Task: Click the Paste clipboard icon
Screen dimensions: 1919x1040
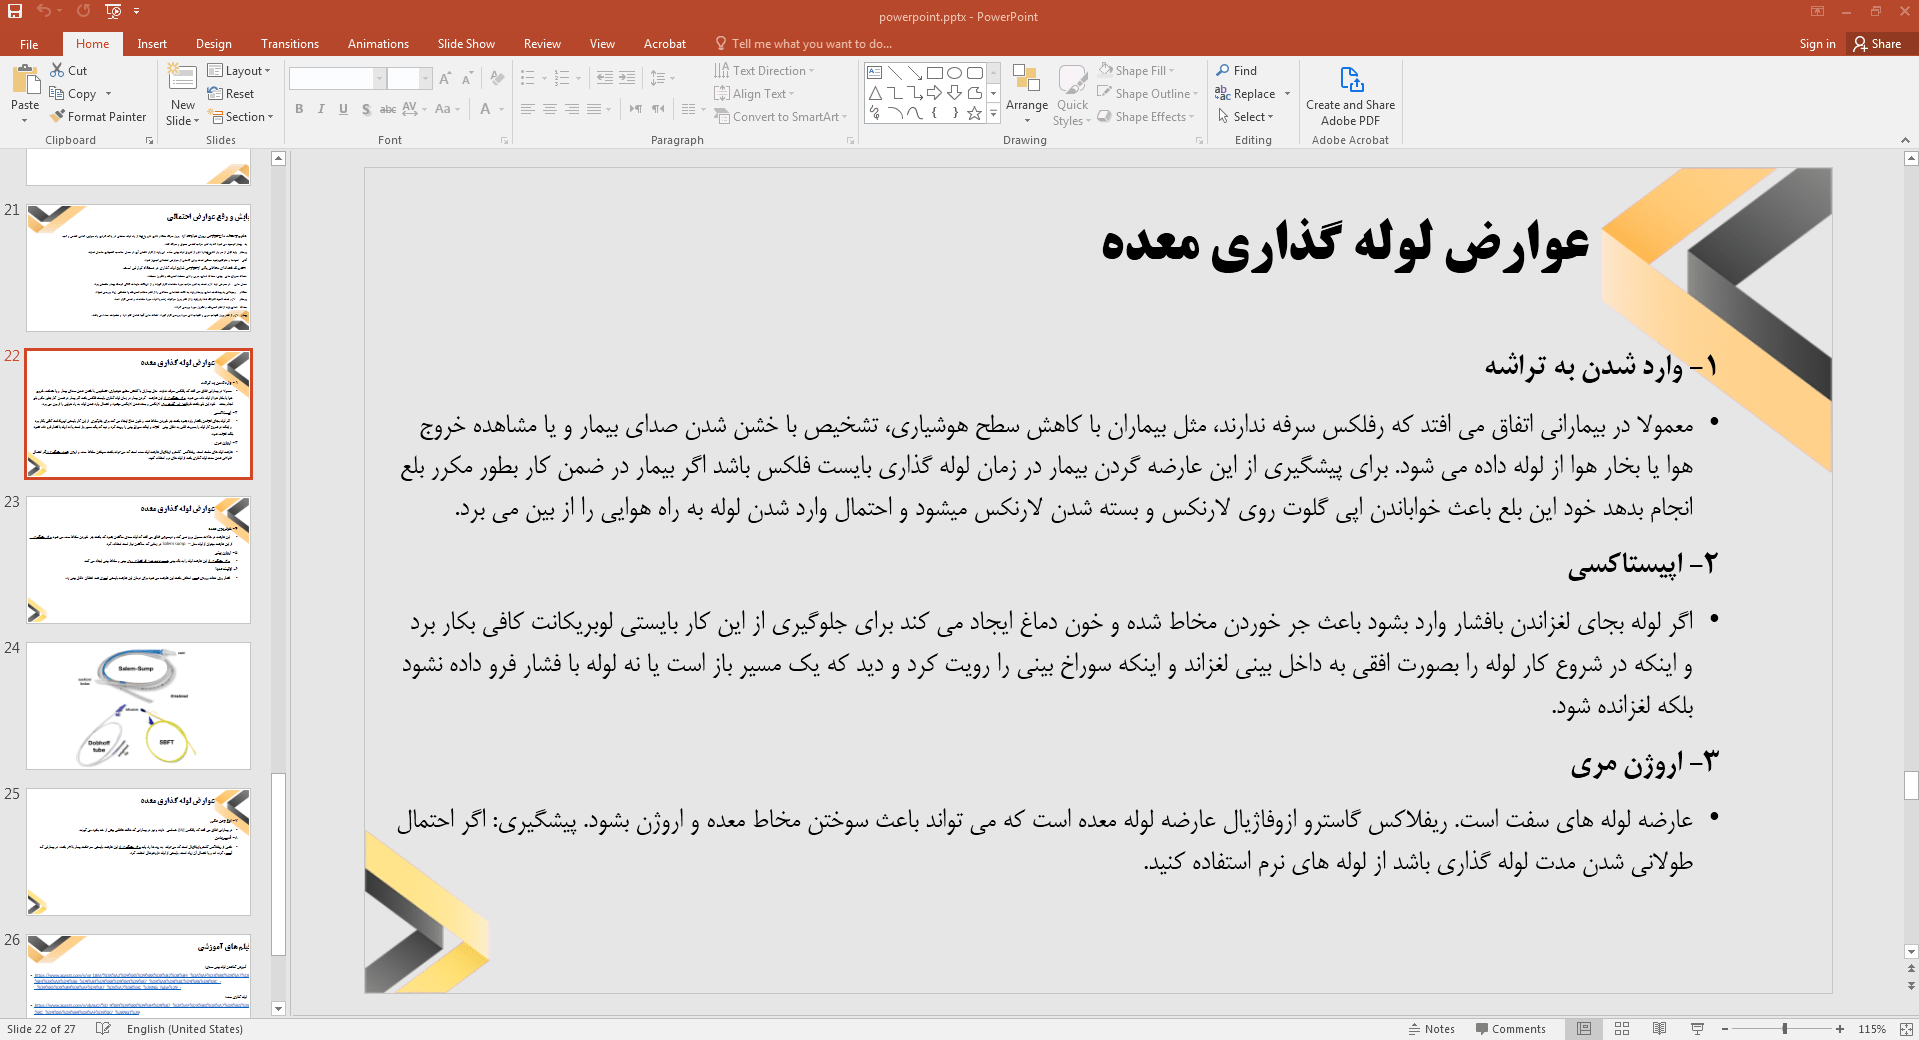Action: (25, 80)
